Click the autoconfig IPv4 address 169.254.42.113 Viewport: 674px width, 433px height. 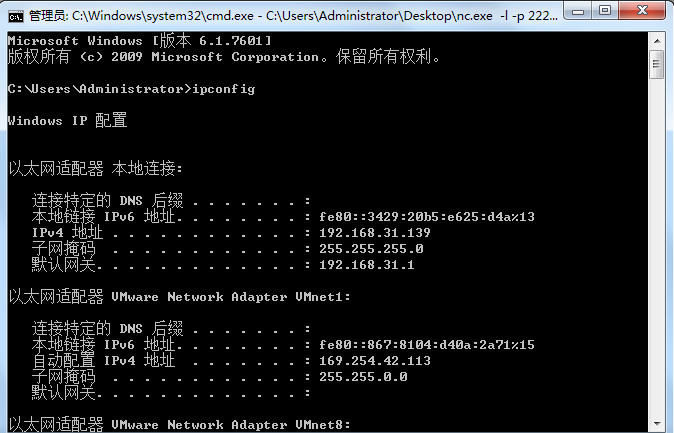374,360
